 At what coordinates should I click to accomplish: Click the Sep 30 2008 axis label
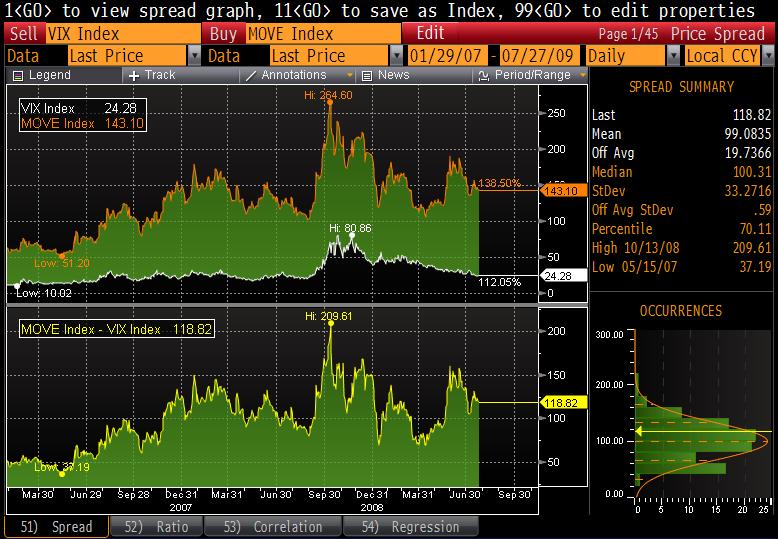[324, 495]
